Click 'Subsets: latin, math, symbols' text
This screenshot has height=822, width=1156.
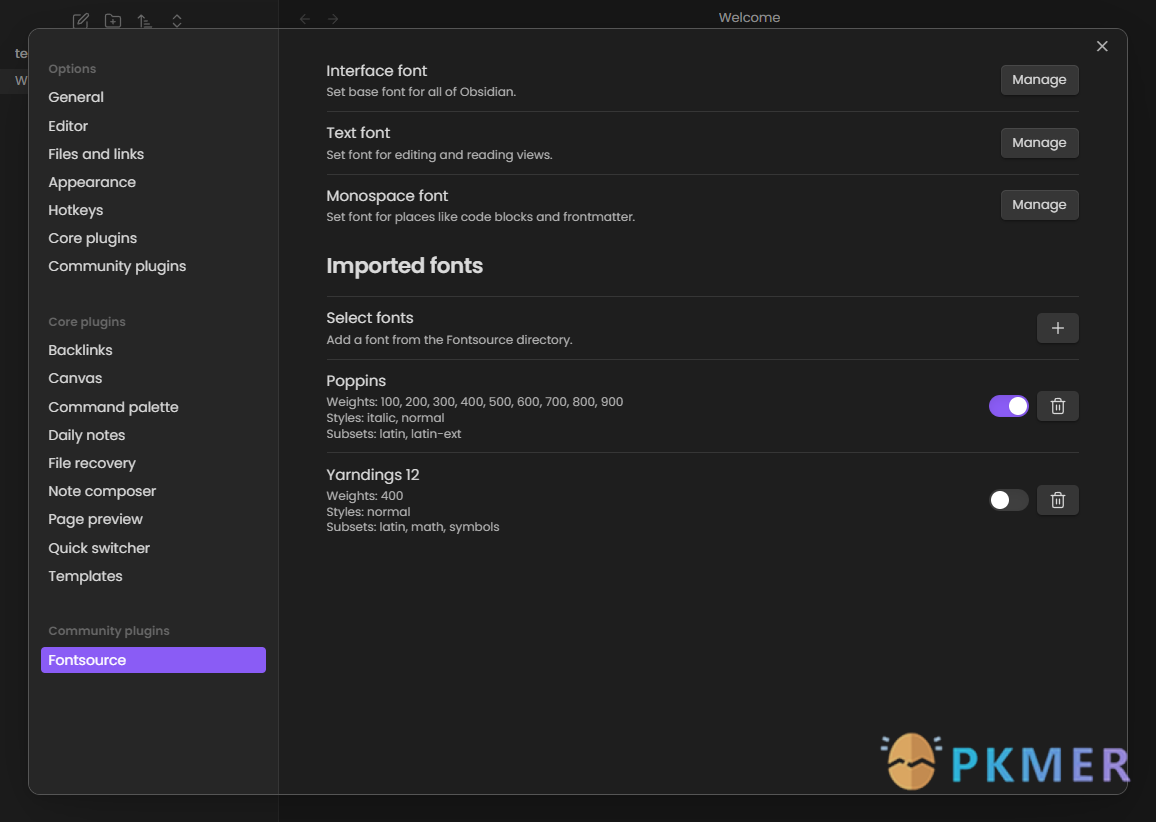tap(413, 527)
